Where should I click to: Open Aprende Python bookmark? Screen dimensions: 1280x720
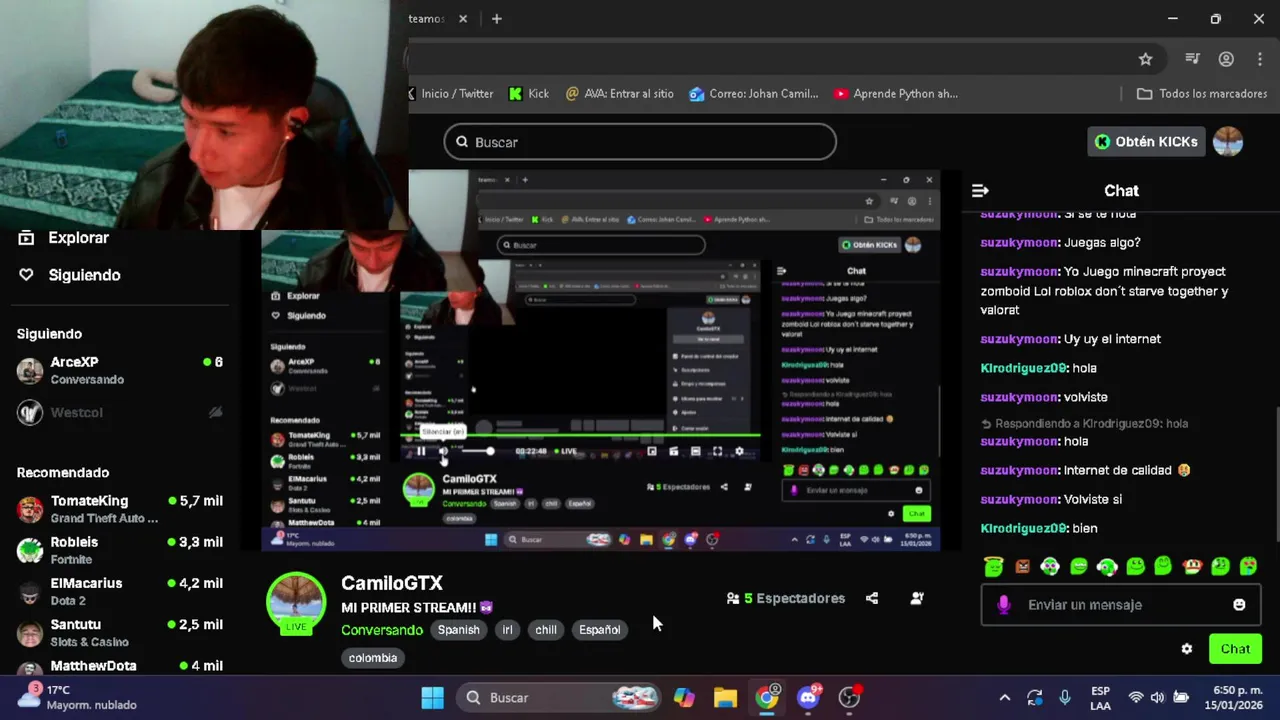pyautogui.click(x=896, y=94)
